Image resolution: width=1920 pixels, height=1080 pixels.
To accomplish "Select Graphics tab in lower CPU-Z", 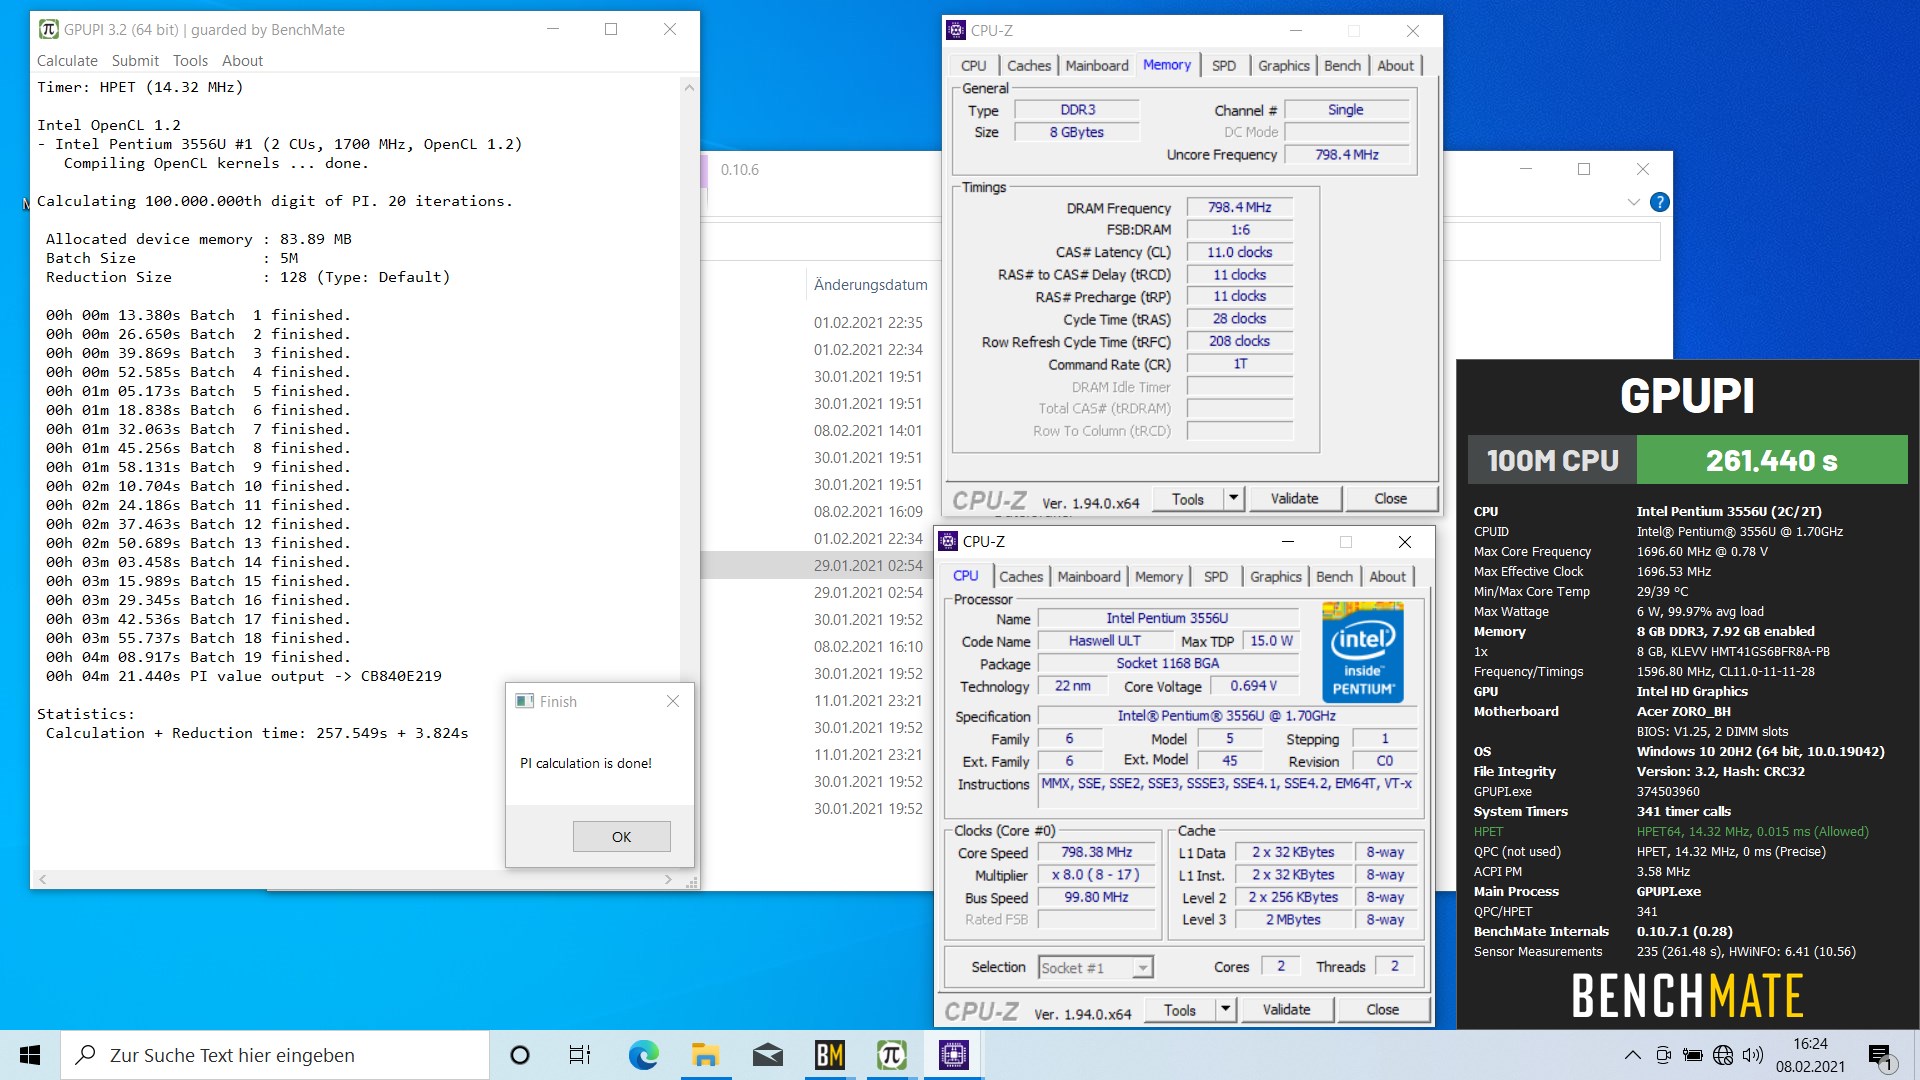I will [1276, 576].
